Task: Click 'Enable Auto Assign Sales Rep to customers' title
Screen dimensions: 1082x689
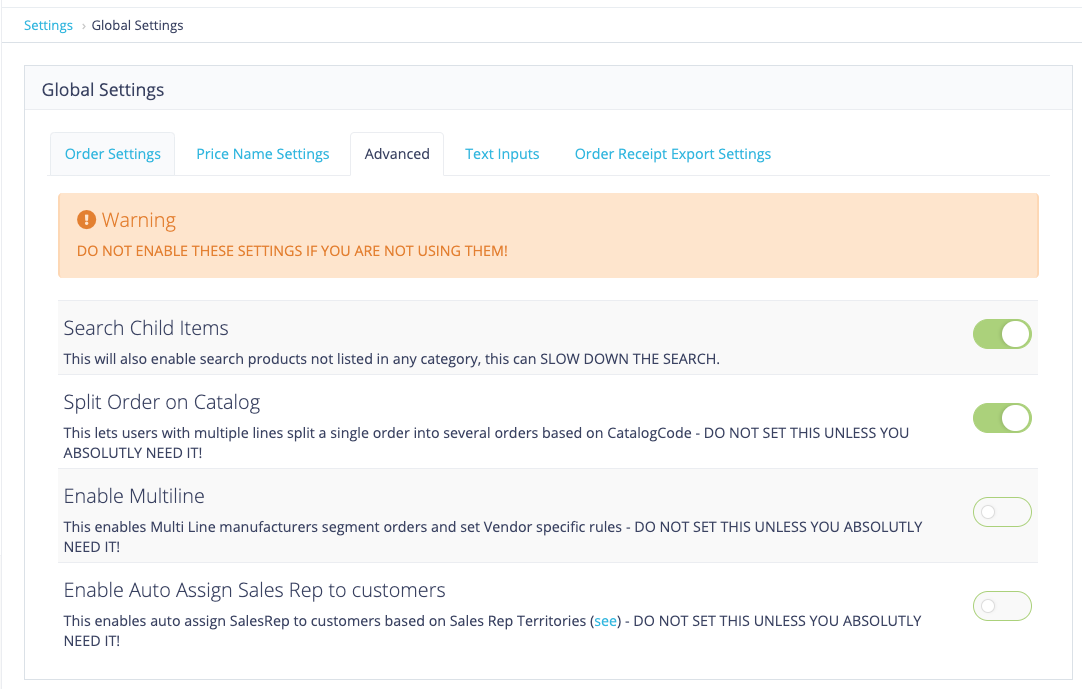Action: (254, 590)
